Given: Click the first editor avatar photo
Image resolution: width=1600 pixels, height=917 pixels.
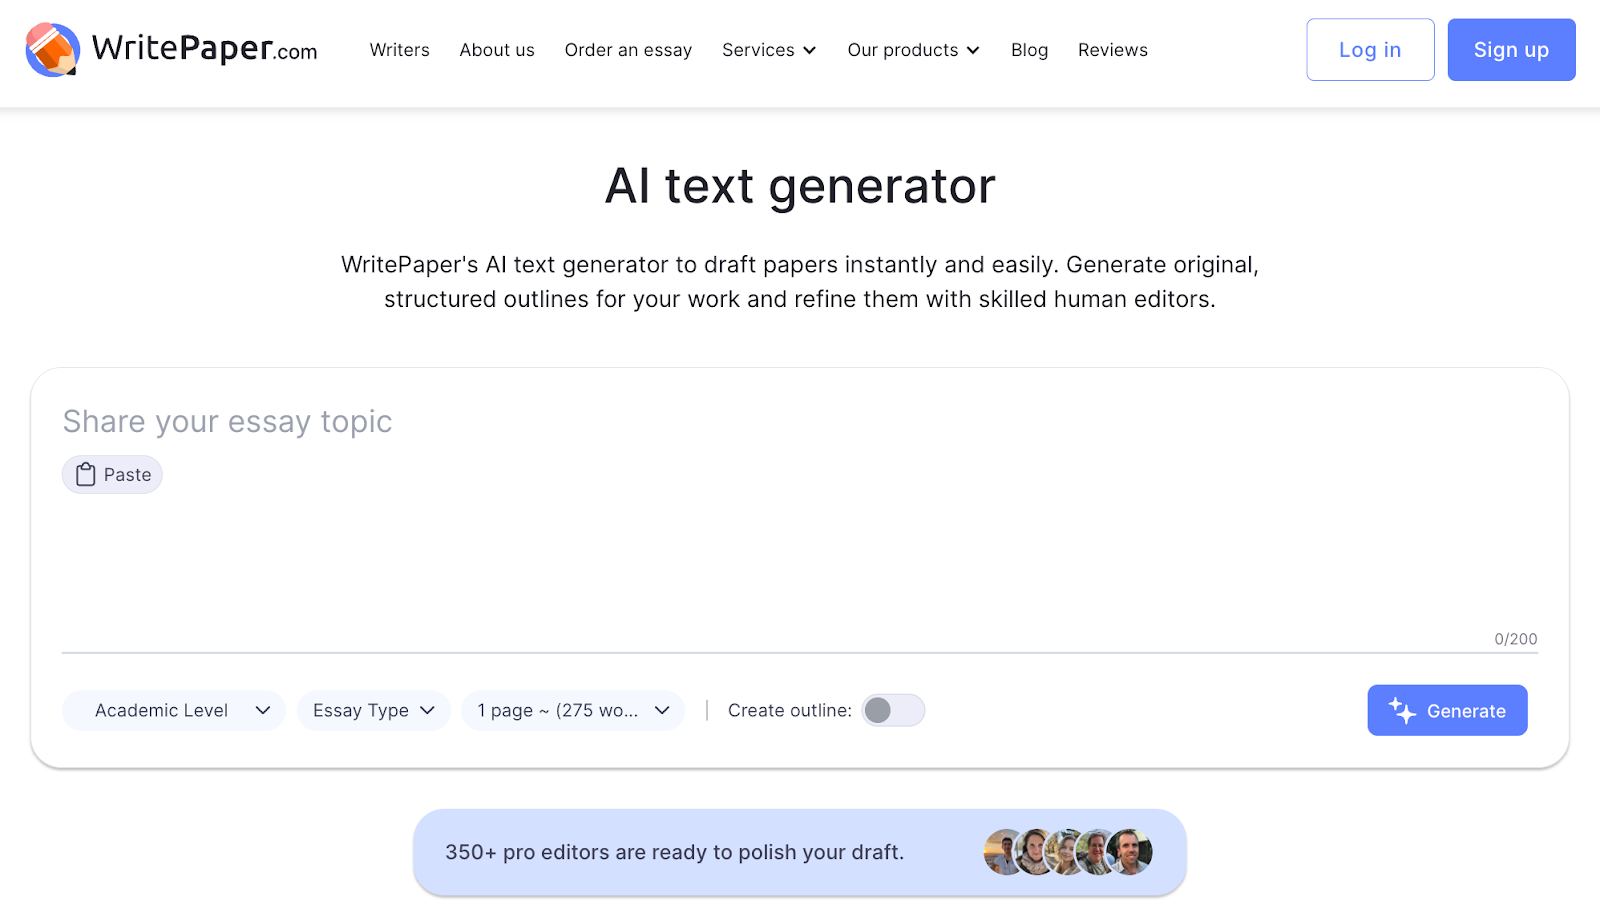Looking at the screenshot, I should [1001, 852].
